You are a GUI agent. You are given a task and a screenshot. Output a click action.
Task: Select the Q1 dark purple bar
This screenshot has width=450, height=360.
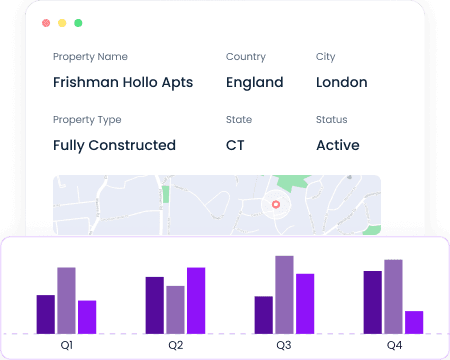46,314
